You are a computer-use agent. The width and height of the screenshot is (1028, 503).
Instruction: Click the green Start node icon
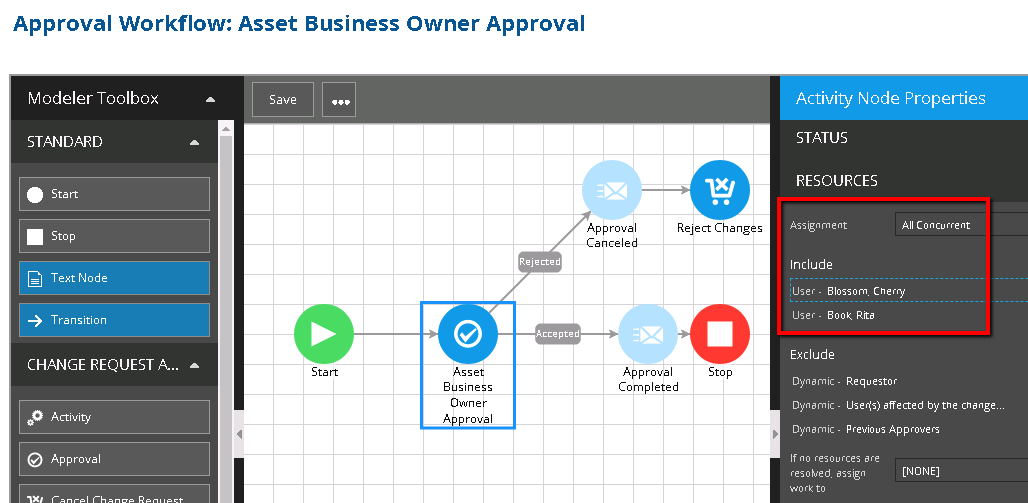tap(323, 333)
